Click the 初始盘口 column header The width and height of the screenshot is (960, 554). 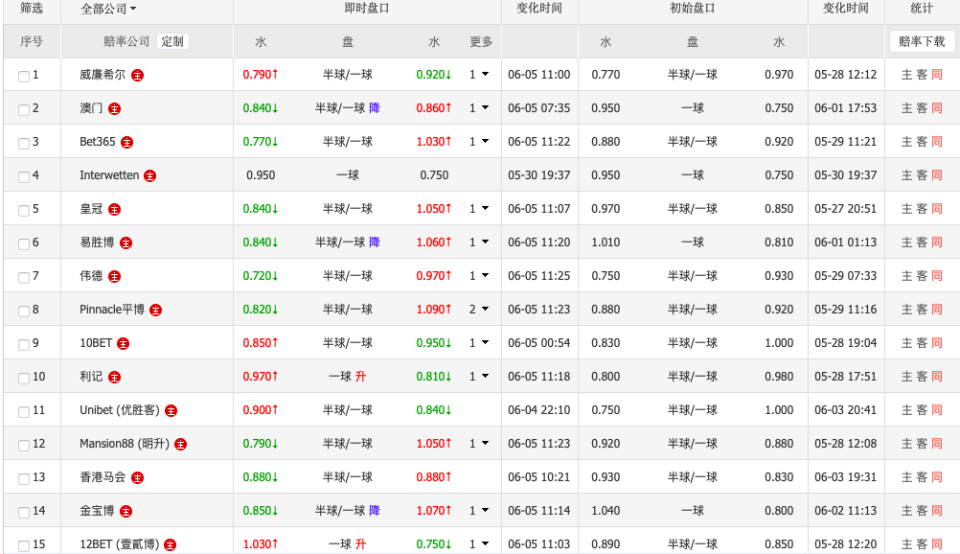point(692,9)
